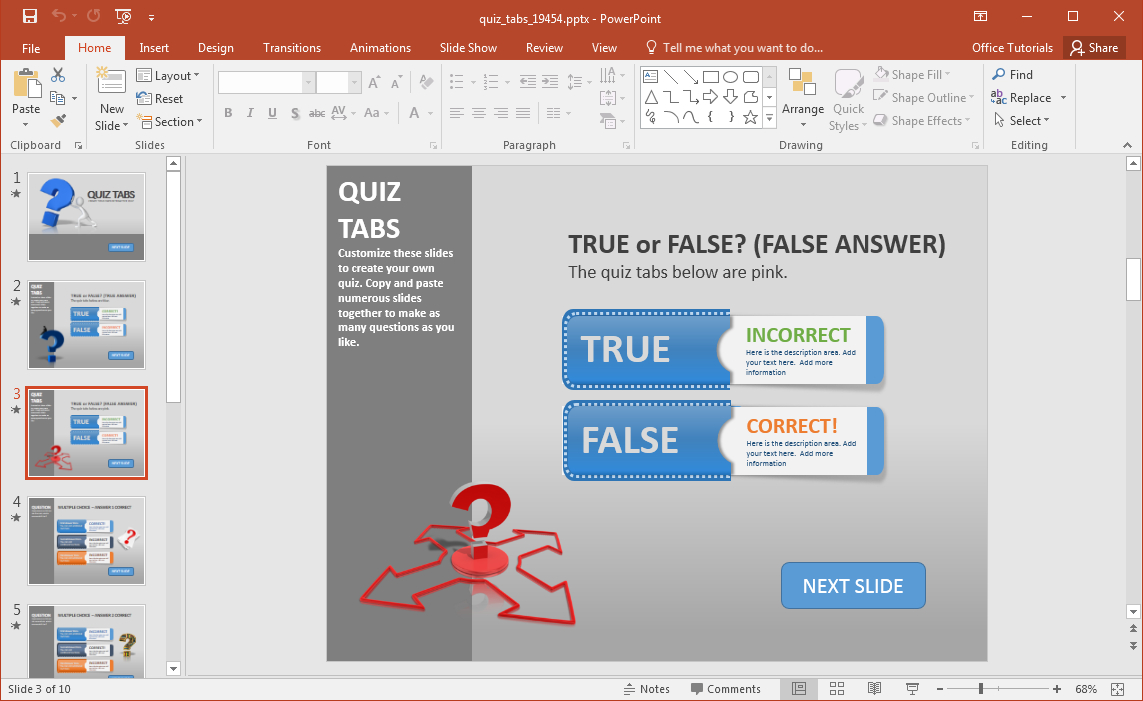Click Tell me what you want field
1143x701 pixels.
(734, 48)
